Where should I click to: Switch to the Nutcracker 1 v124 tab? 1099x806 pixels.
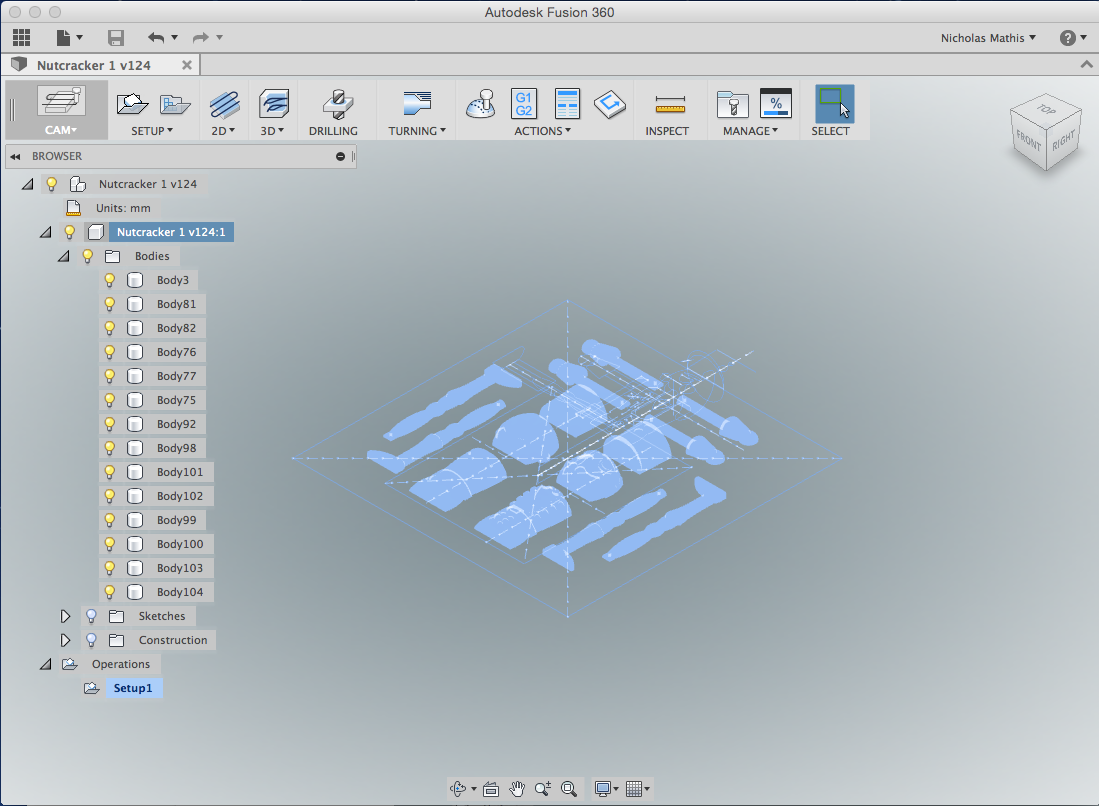point(94,65)
